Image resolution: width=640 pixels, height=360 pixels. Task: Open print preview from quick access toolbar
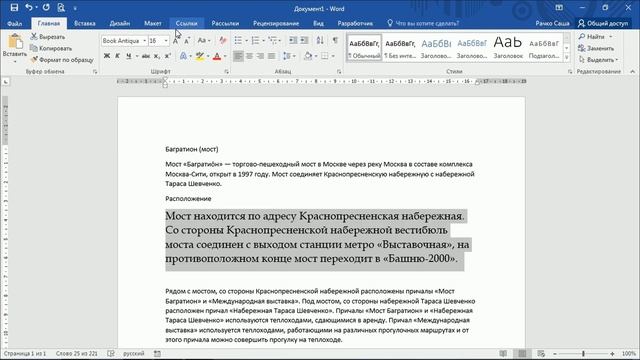click(x=61, y=8)
